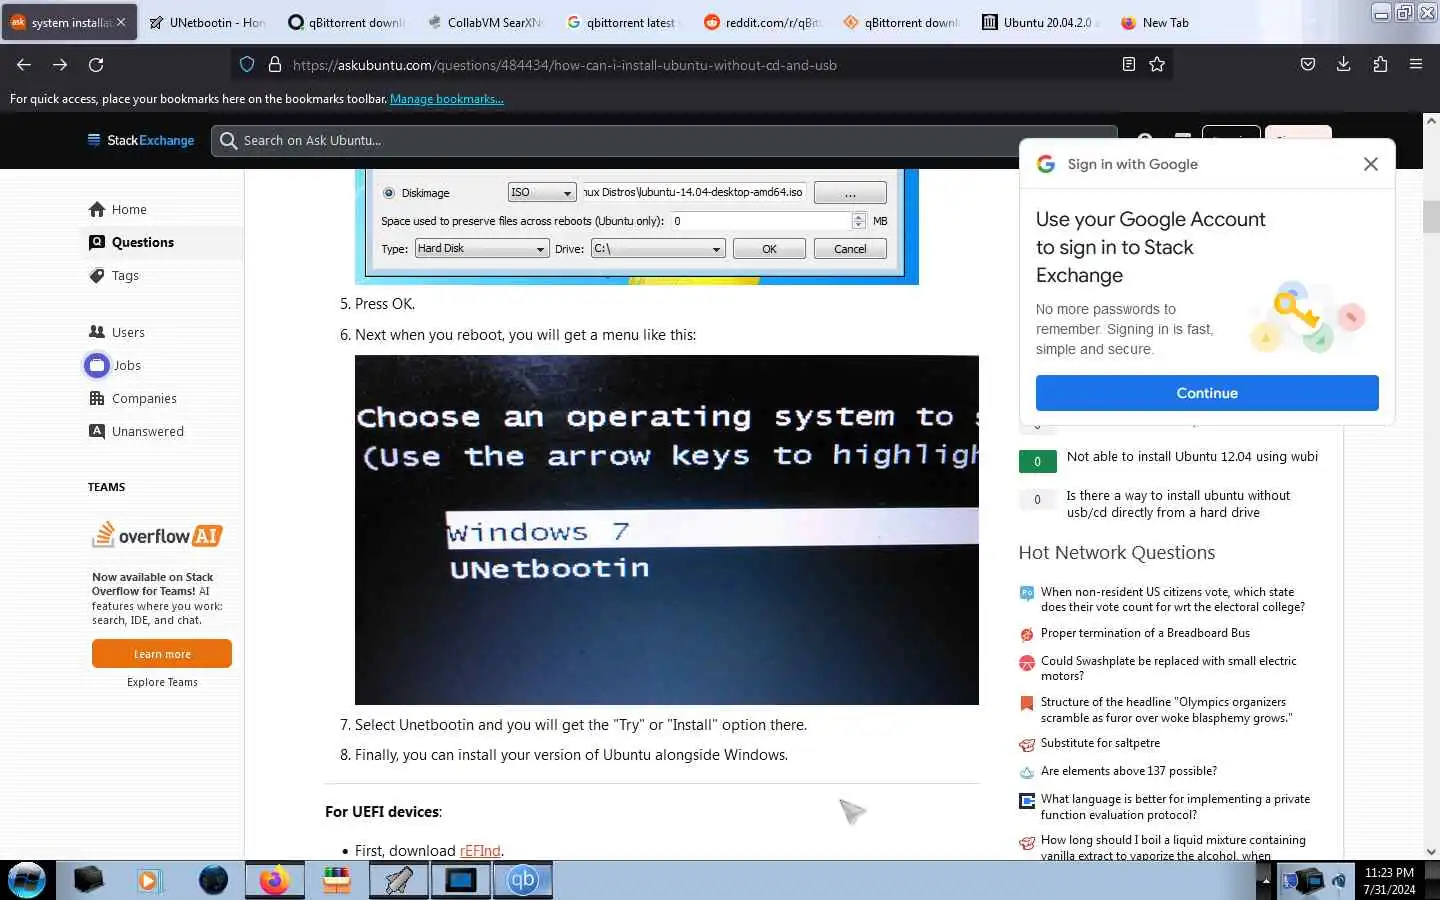Open the Firefox hamburger menu
Viewport: 1440px width, 900px height.
tap(1416, 64)
